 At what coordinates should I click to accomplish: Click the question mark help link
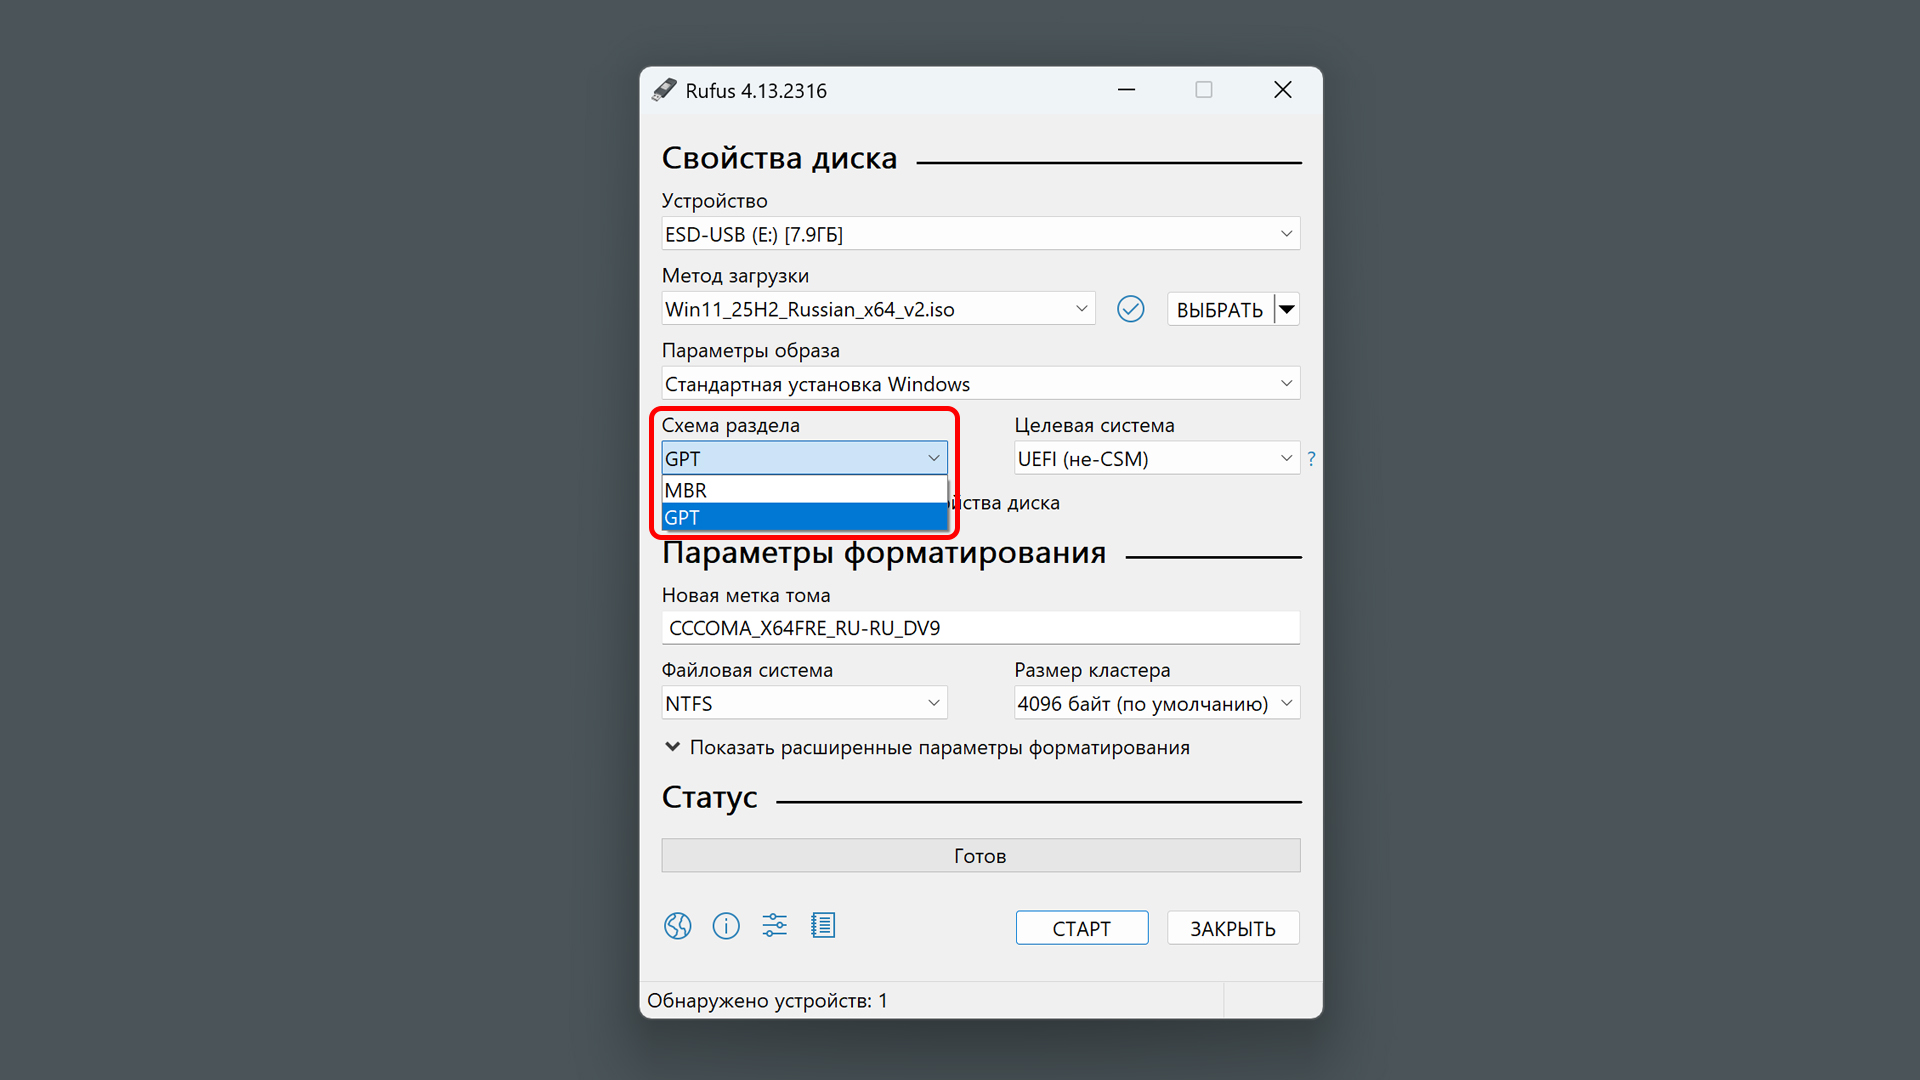1311,459
